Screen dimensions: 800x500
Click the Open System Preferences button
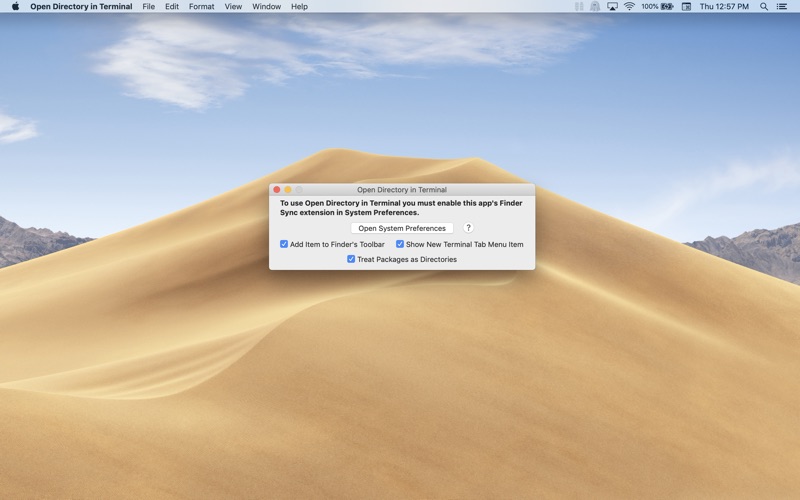tap(402, 228)
